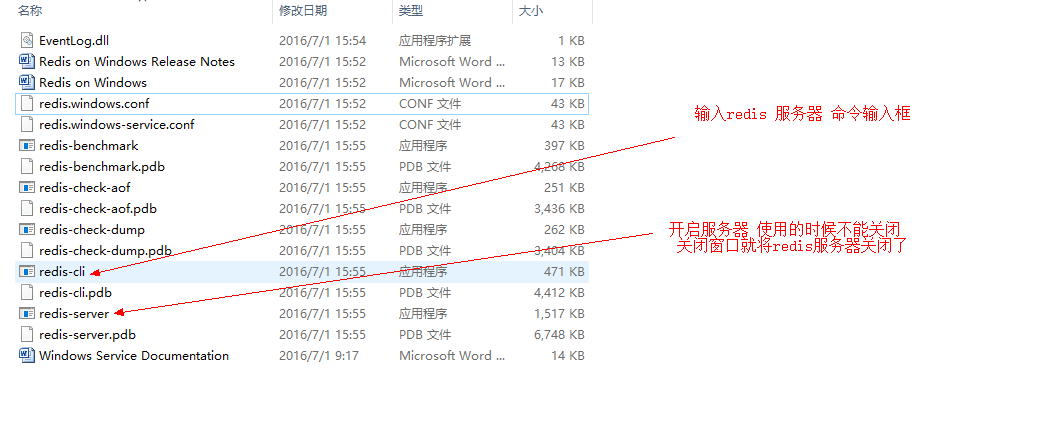Select the file name redis-check-aof.pdb
The image size is (1046, 425).
[98, 209]
